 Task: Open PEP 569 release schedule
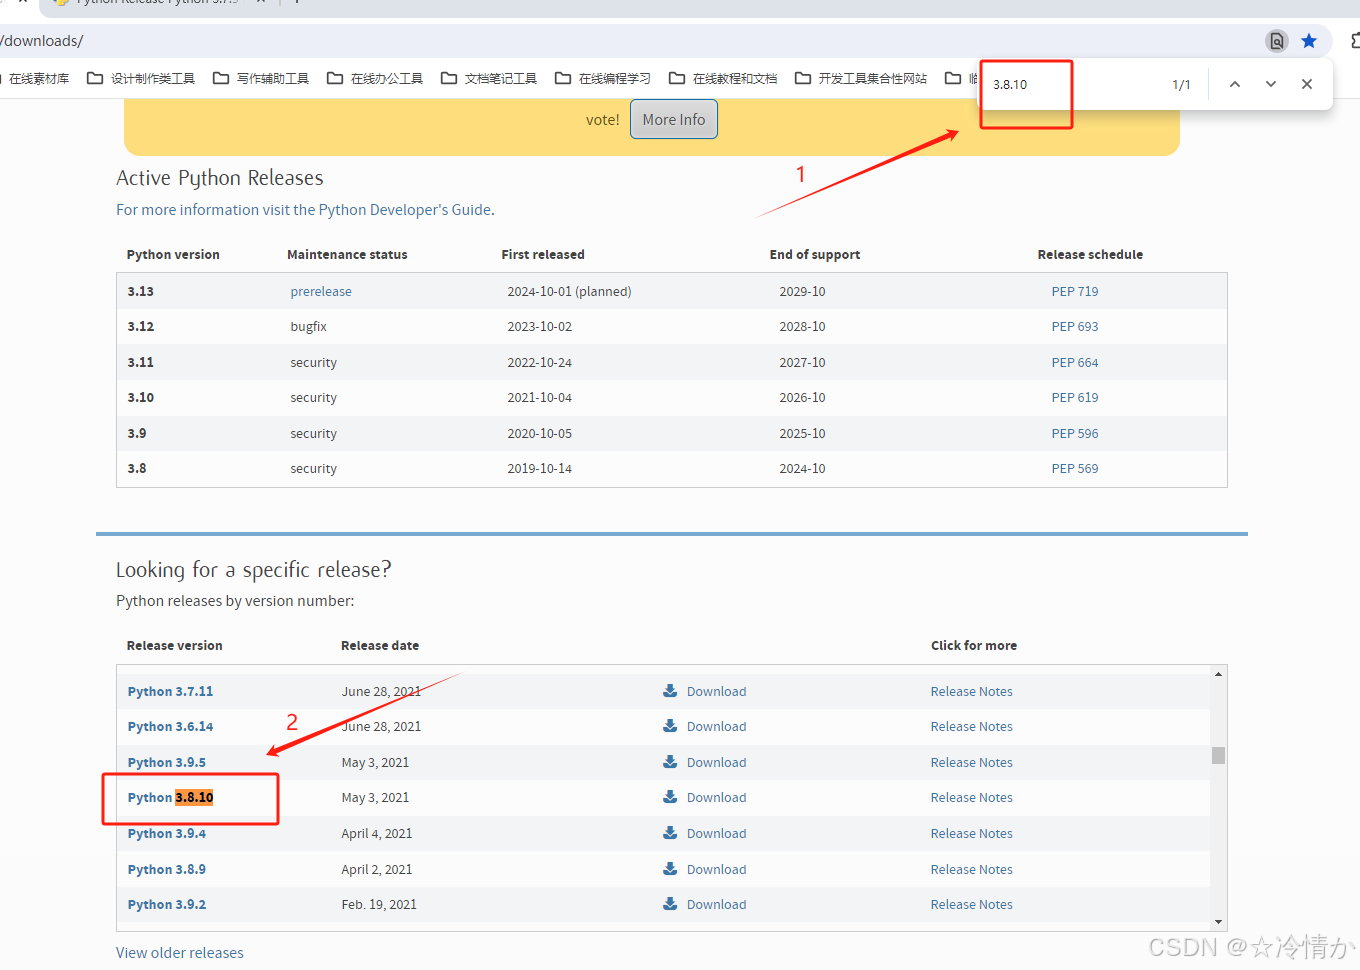(x=1075, y=469)
